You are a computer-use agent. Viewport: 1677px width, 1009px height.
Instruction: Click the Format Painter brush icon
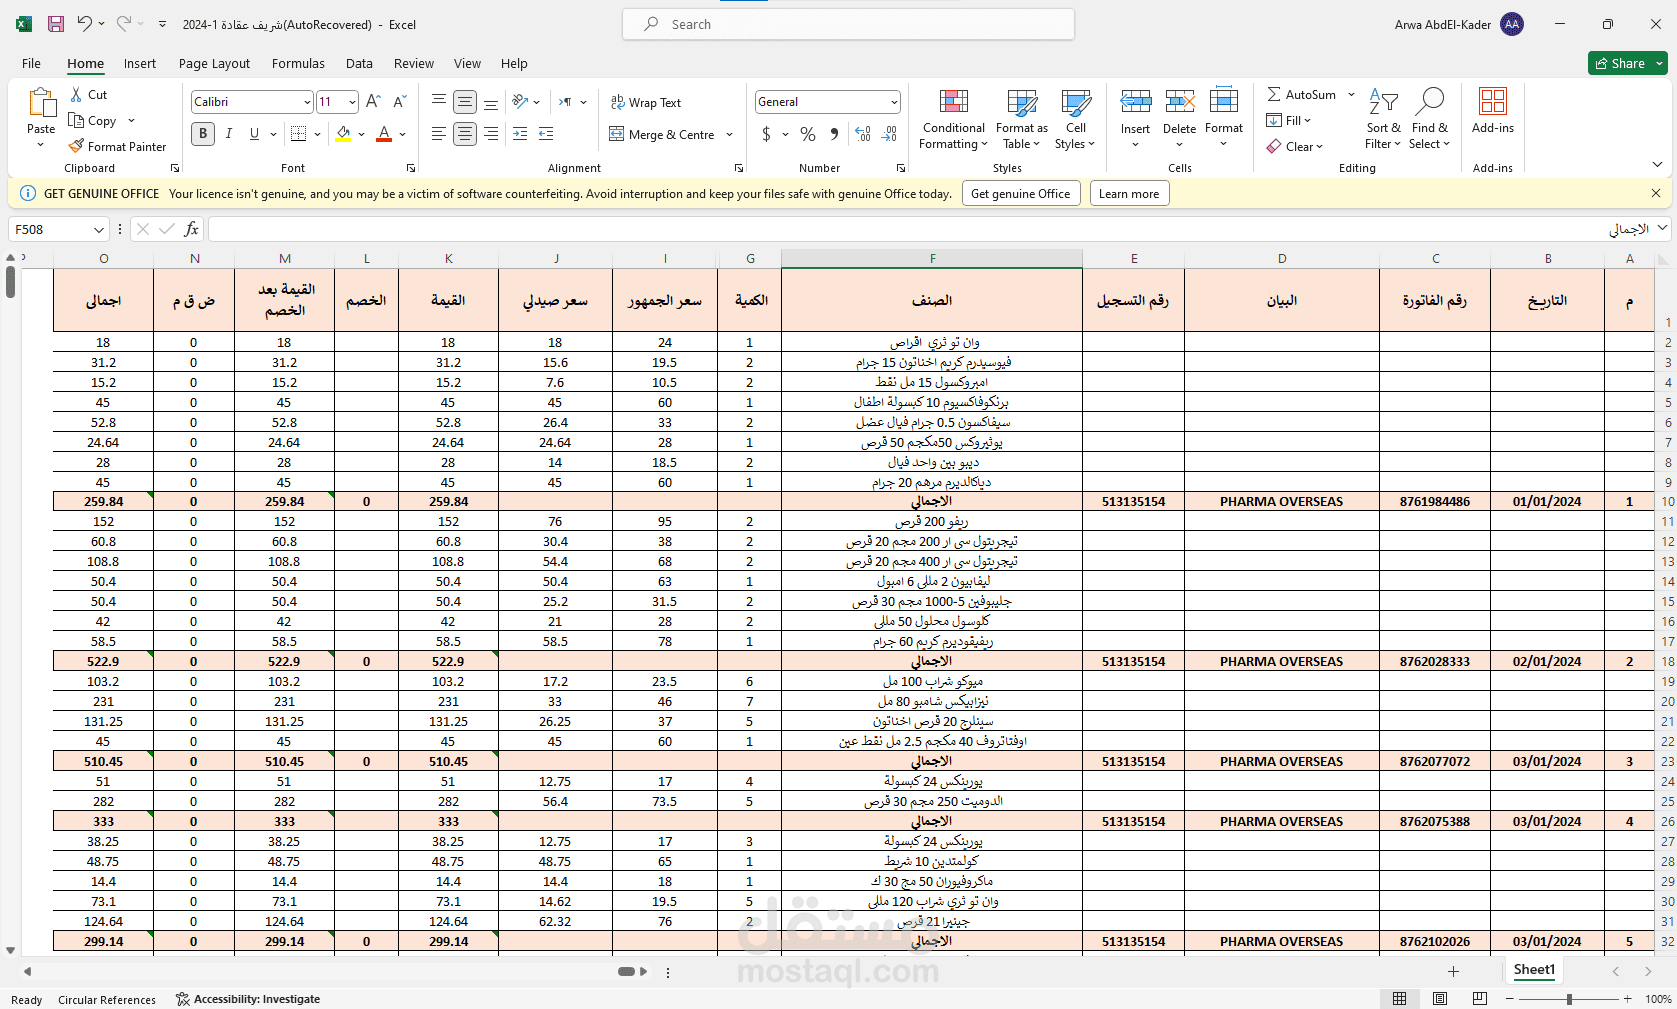tap(76, 146)
